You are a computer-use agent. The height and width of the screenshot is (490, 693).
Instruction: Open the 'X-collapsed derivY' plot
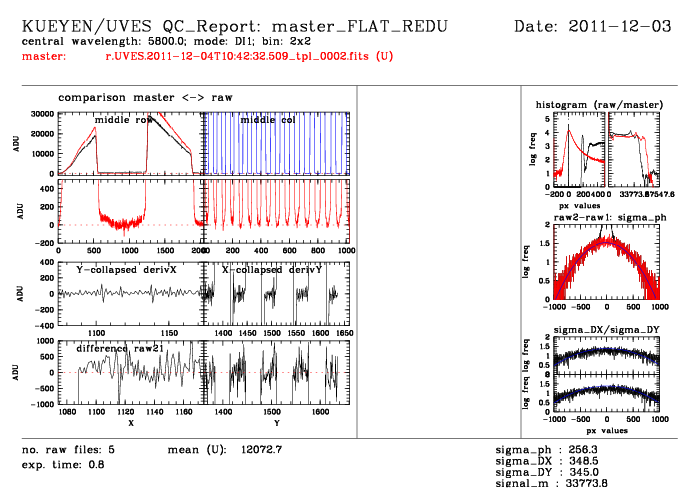click(x=276, y=293)
